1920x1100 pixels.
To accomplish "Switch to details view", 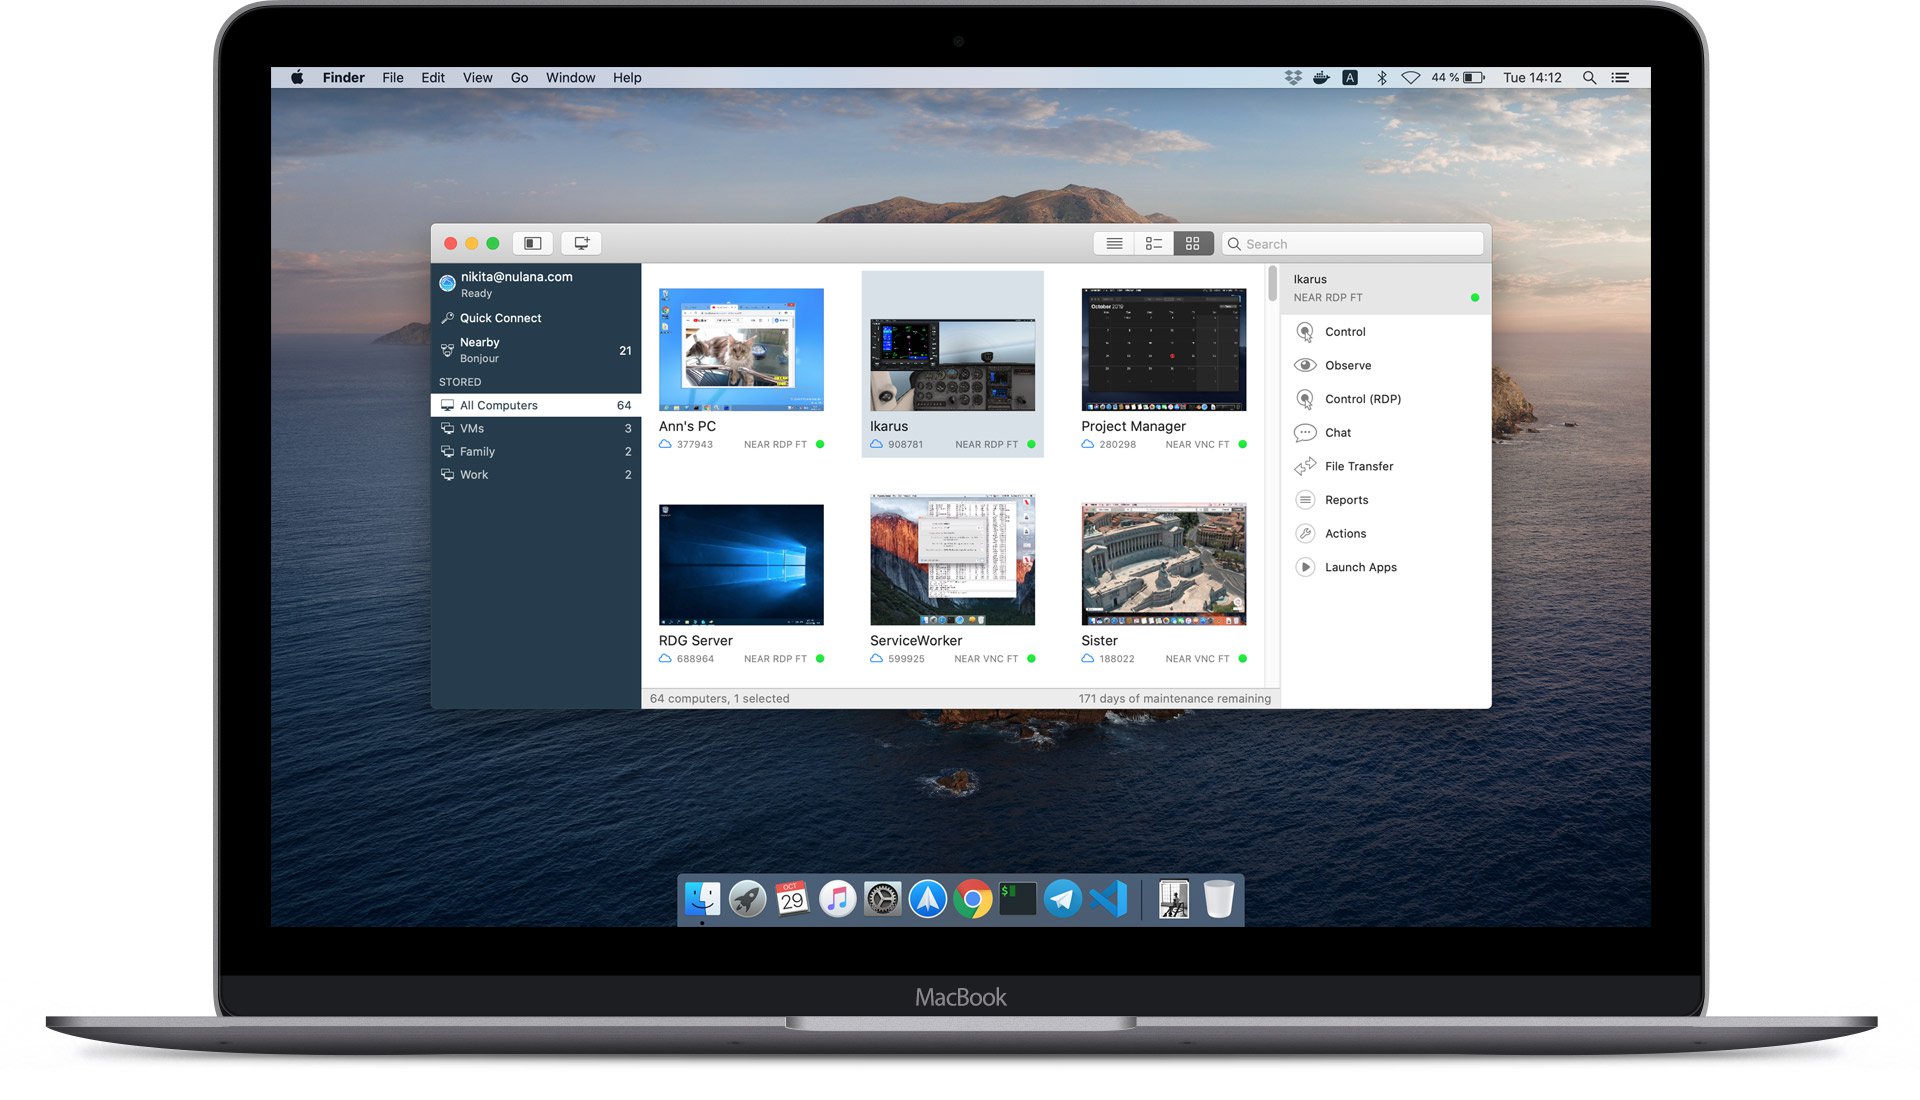I will [x=1153, y=242].
